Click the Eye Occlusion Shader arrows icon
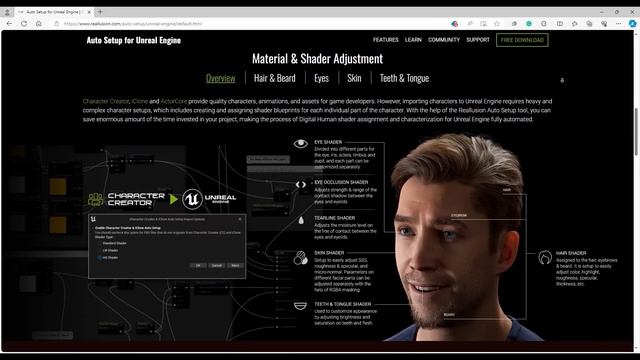This screenshot has height=360, width=640. [301, 184]
